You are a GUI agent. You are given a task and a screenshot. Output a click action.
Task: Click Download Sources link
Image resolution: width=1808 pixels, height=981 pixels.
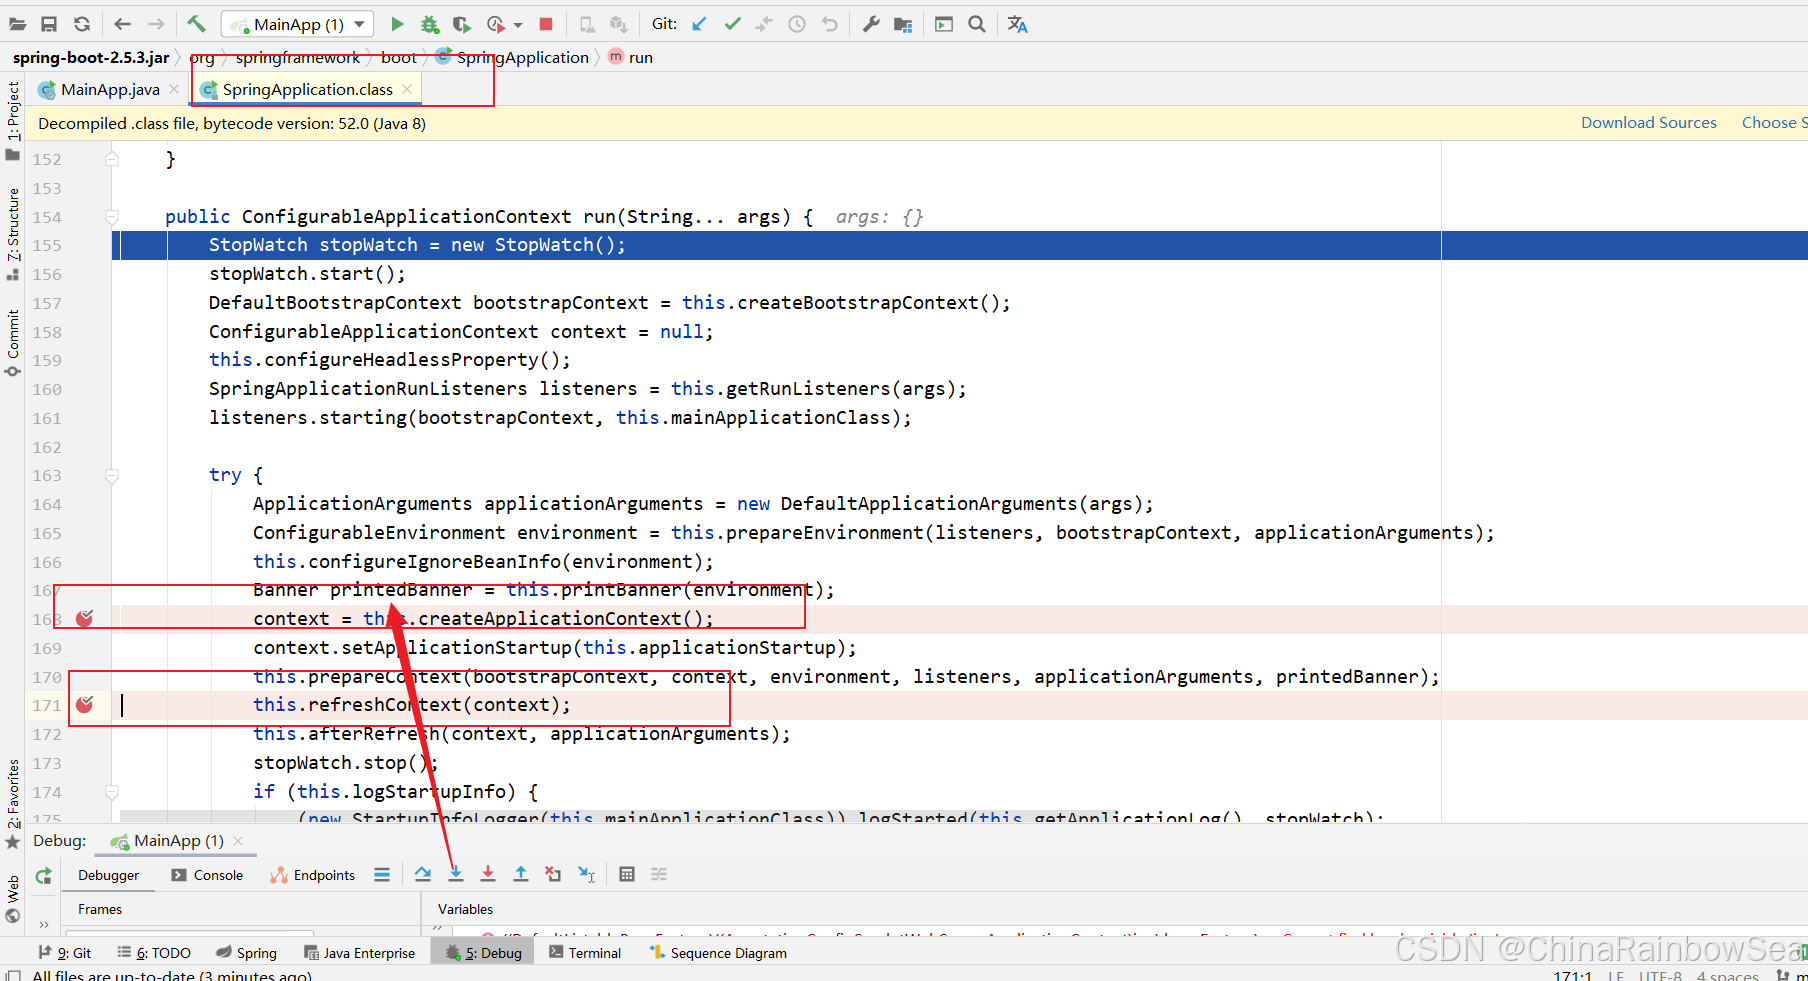click(1648, 123)
